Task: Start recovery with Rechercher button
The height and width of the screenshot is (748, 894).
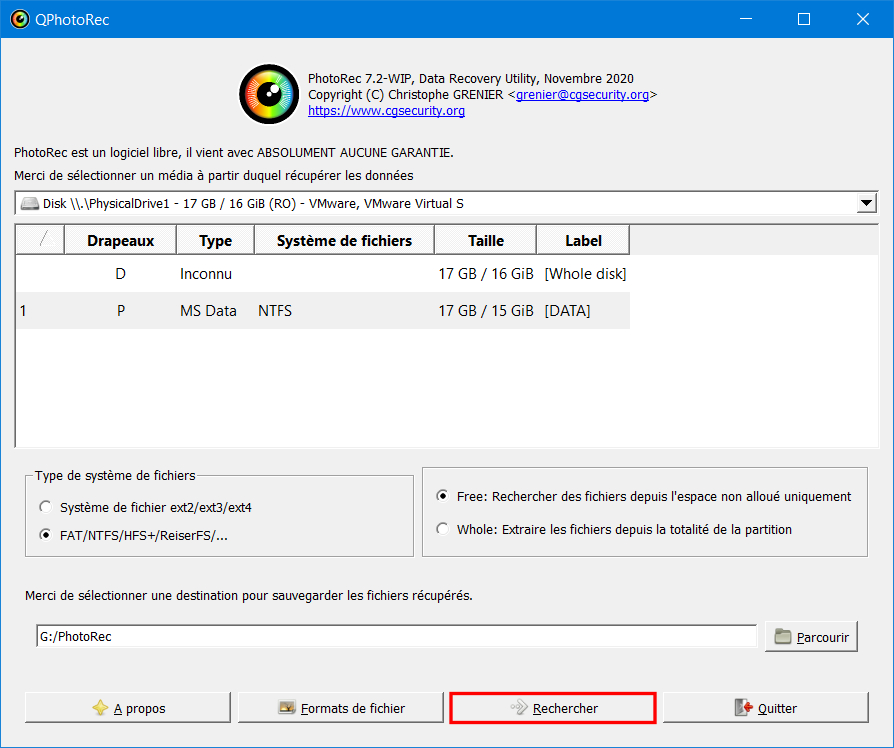Action: pyautogui.click(x=553, y=708)
